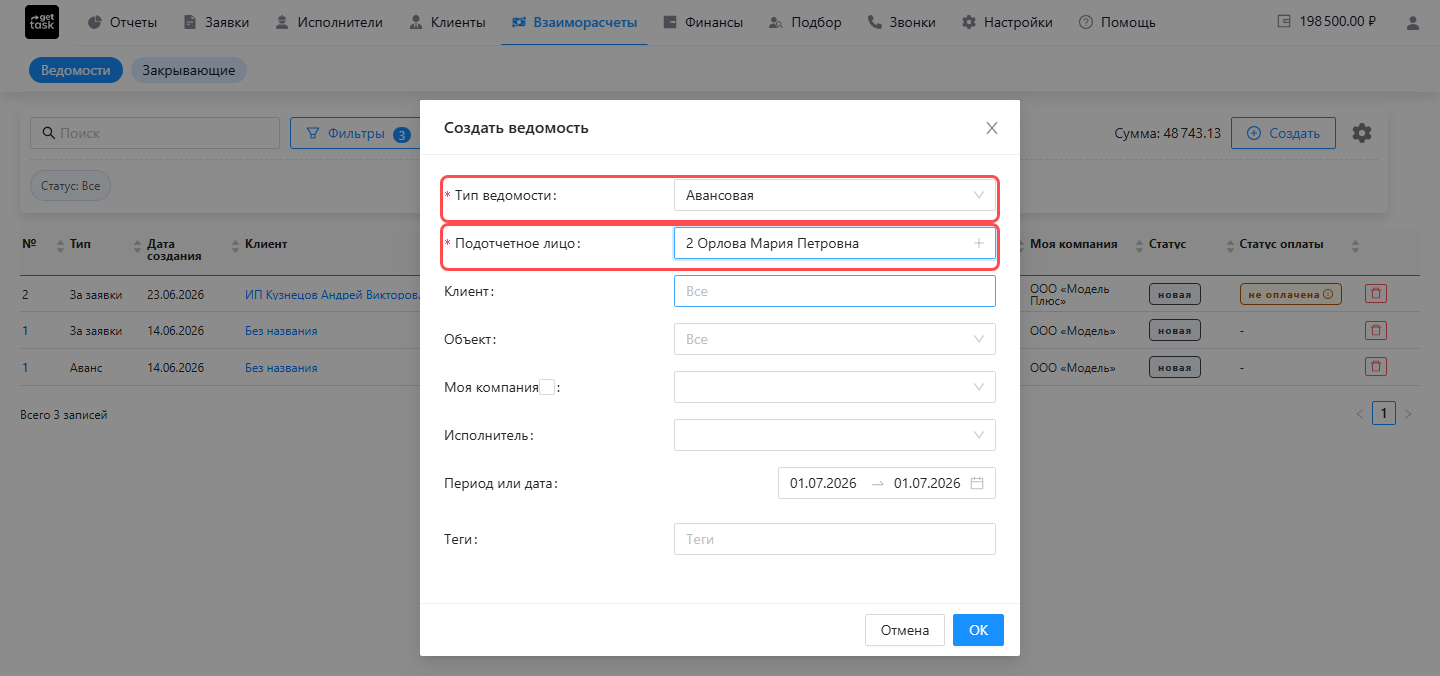Sort by Статус оплаты column arrows

coord(1356,245)
